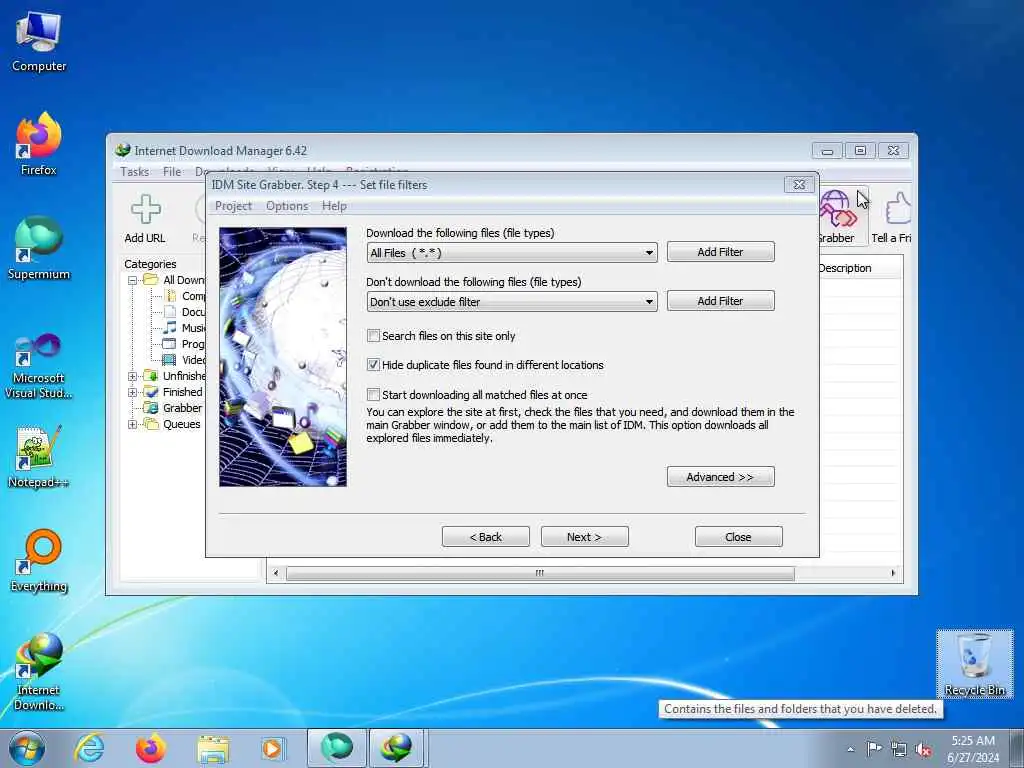The image size is (1024, 768).
Task: Close the Site Grabber dialog with X
Action: pyautogui.click(x=799, y=185)
